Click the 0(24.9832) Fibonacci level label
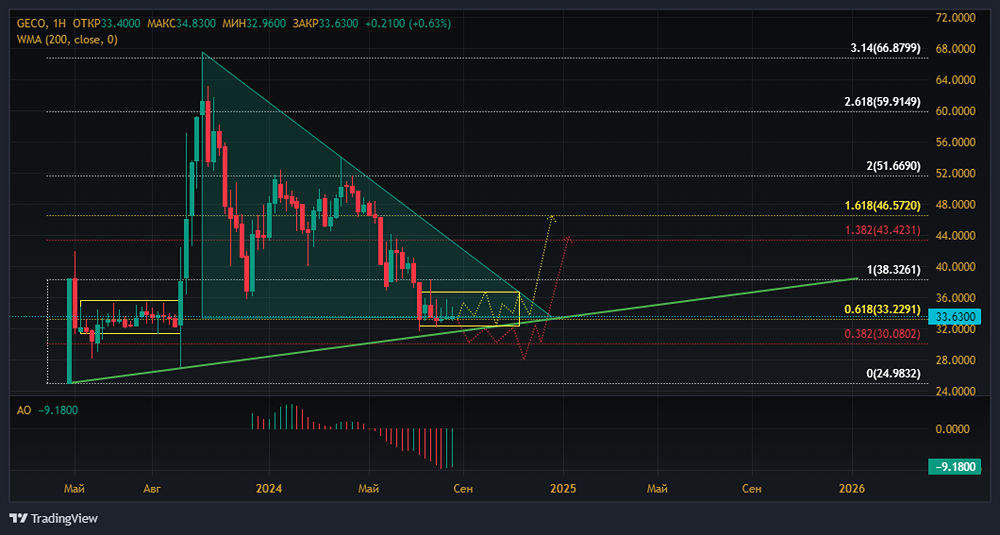1000x535 pixels. tap(893, 374)
